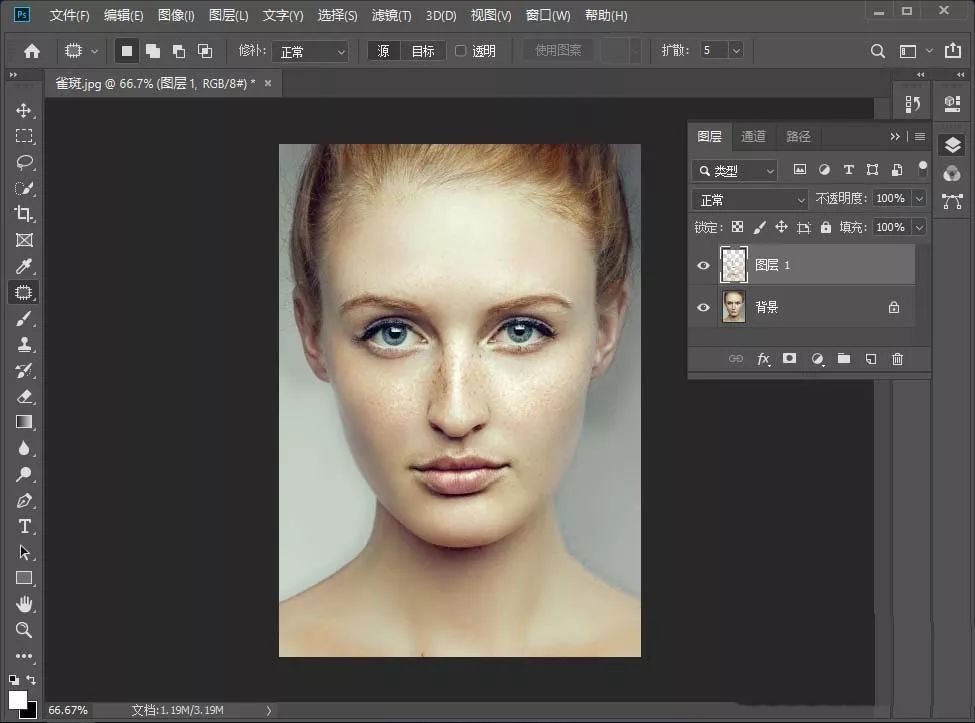The width and height of the screenshot is (975, 723).
Task: Select the Eyedropper tool
Action: tap(24, 266)
